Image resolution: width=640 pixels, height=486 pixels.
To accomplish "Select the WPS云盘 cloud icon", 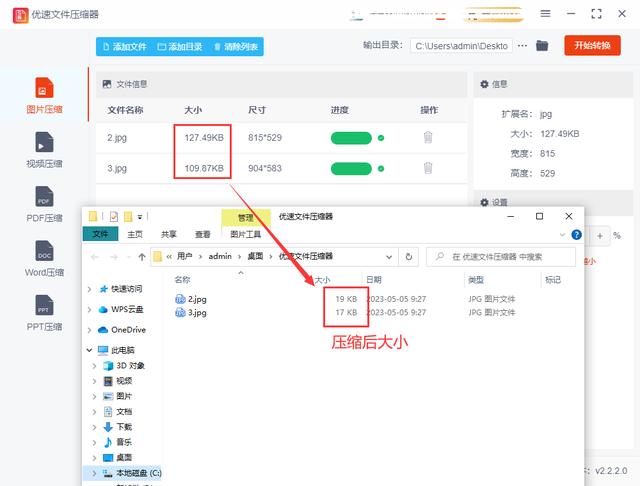I will point(103,309).
